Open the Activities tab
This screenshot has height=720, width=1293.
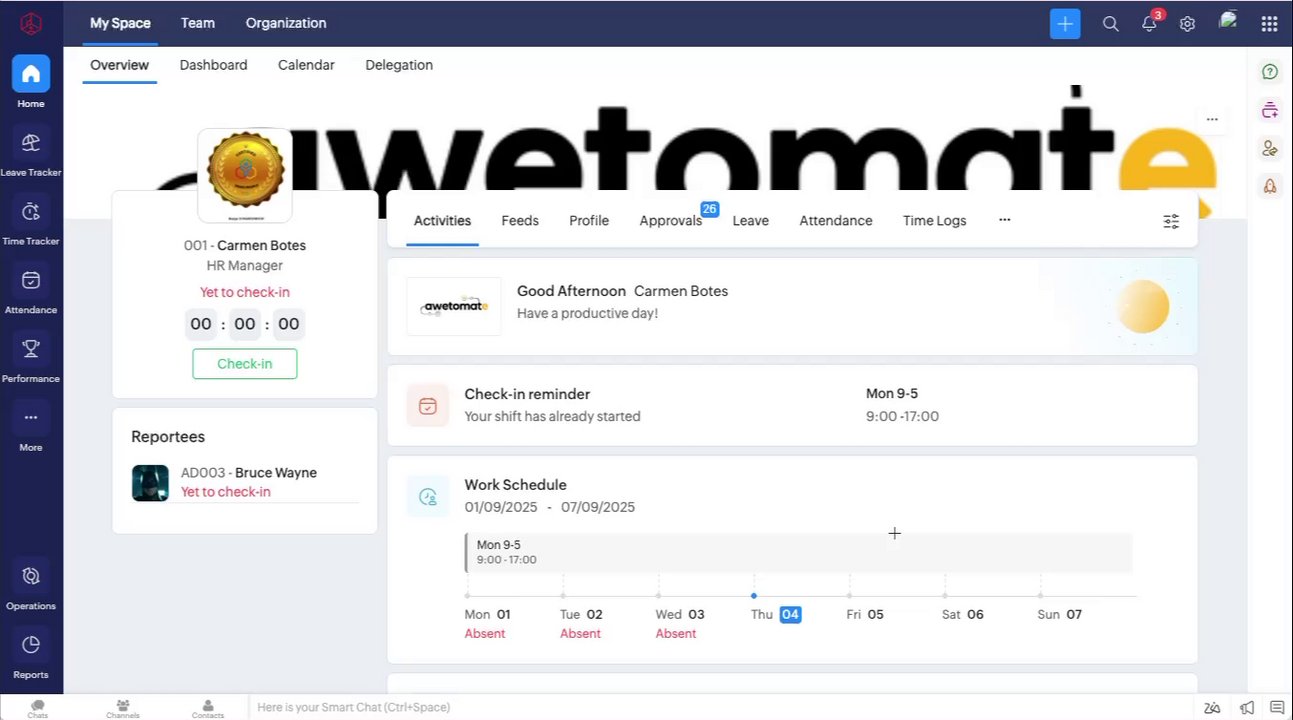coord(442,221)
